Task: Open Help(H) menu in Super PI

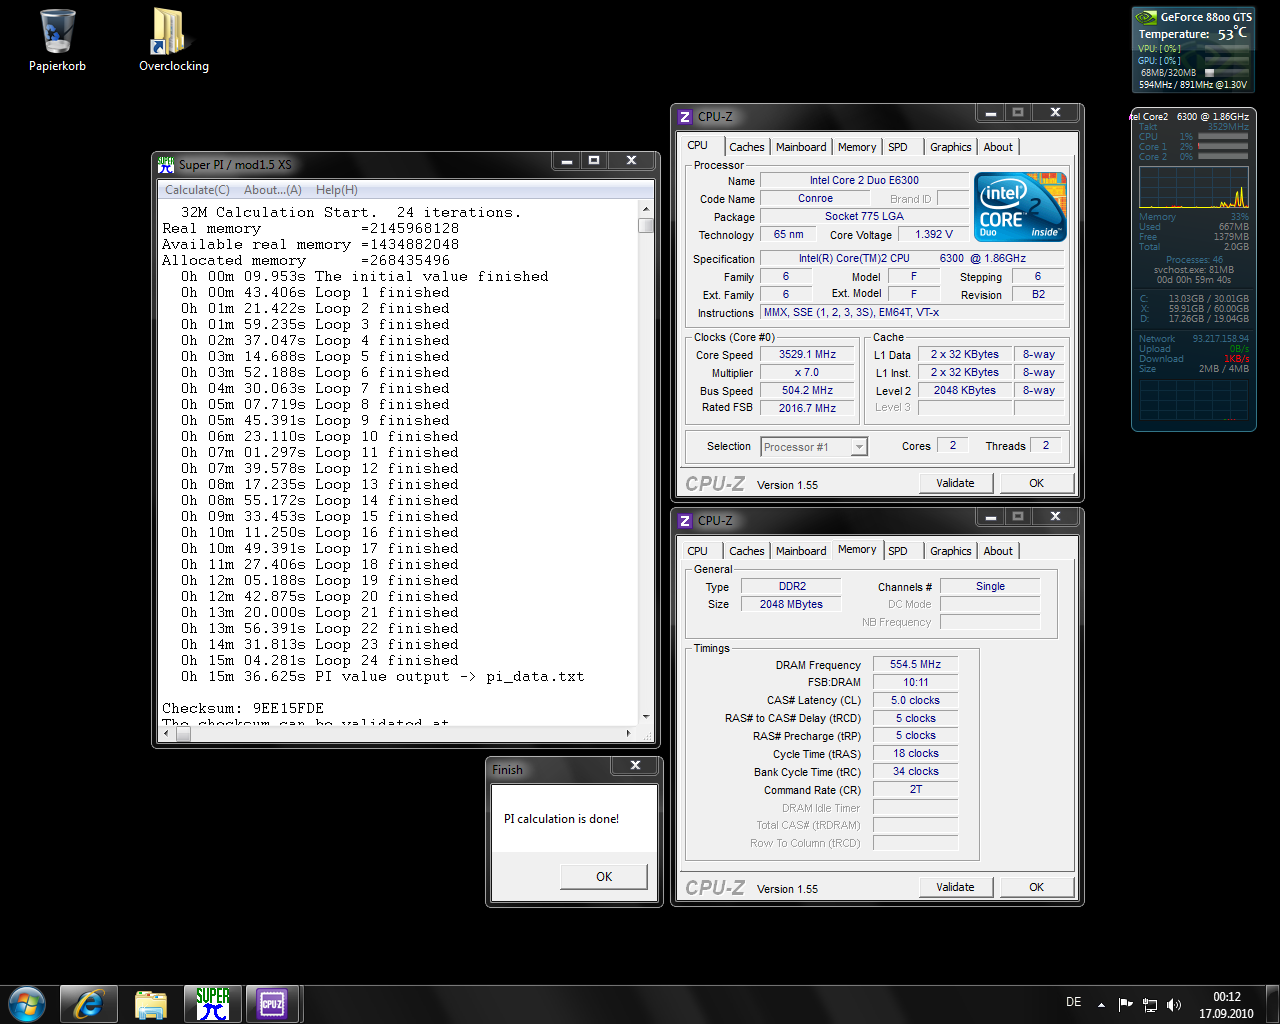Action: click(x=337, y=190)
